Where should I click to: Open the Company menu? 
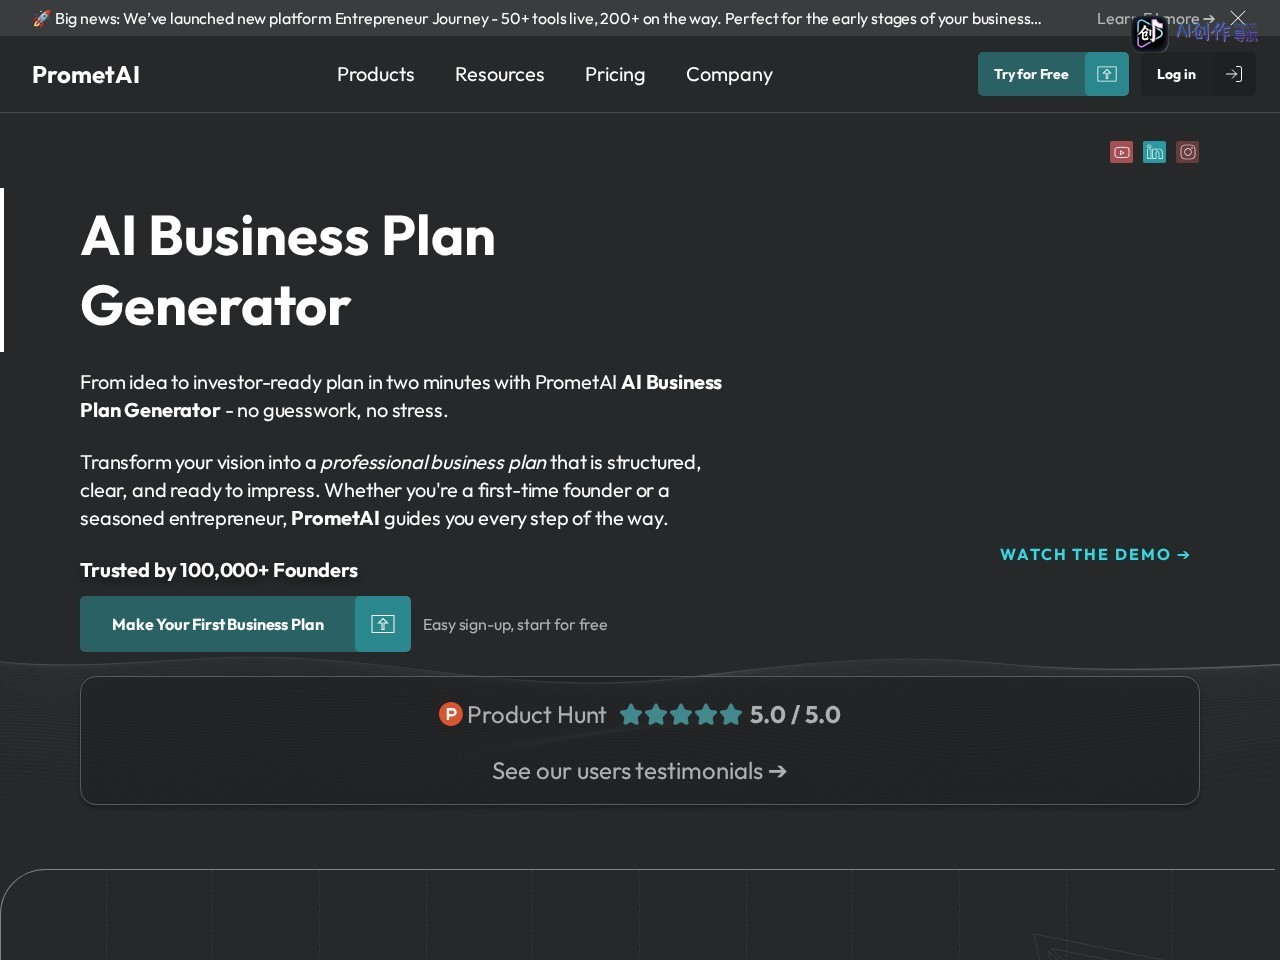click(x=729, y=75)
